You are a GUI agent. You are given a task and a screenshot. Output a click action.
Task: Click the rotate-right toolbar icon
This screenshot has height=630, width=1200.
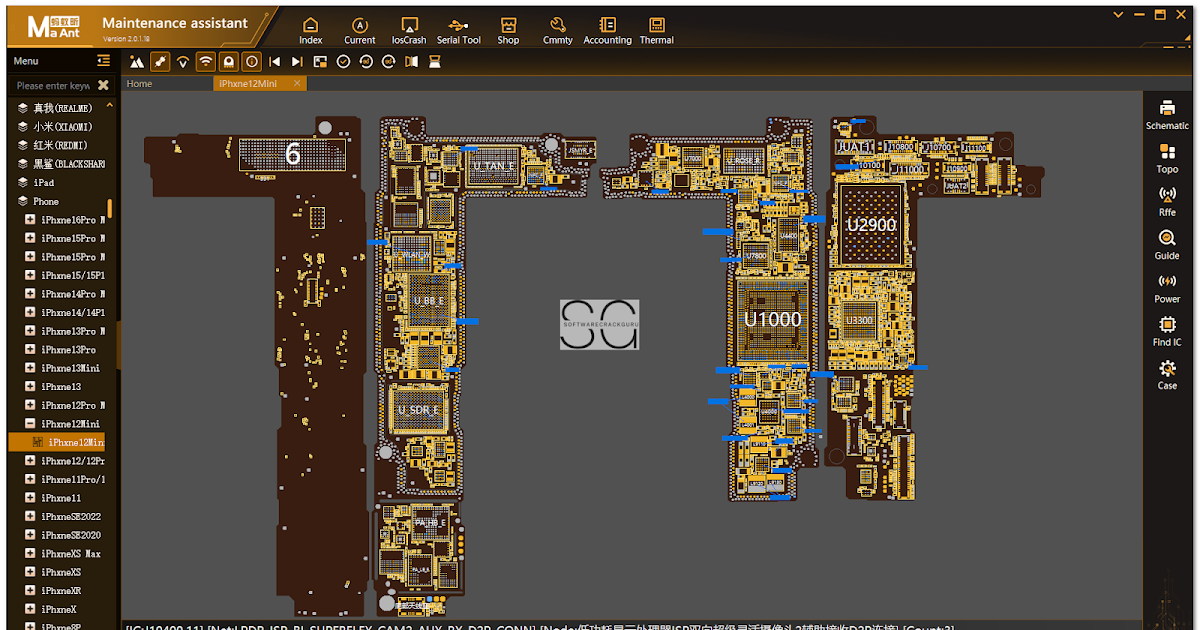pos(388,61)
